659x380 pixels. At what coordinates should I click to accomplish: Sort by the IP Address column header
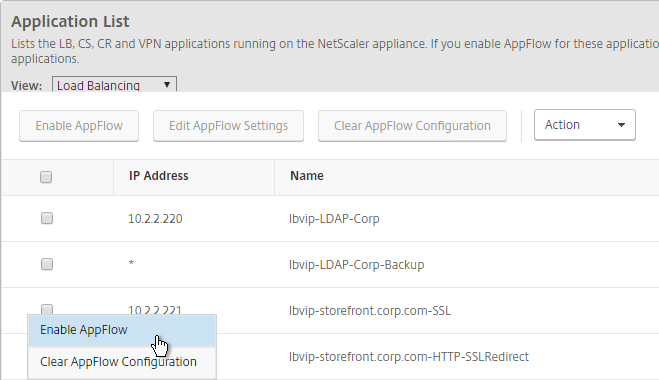pyautogui.click(x=158, y=176)
